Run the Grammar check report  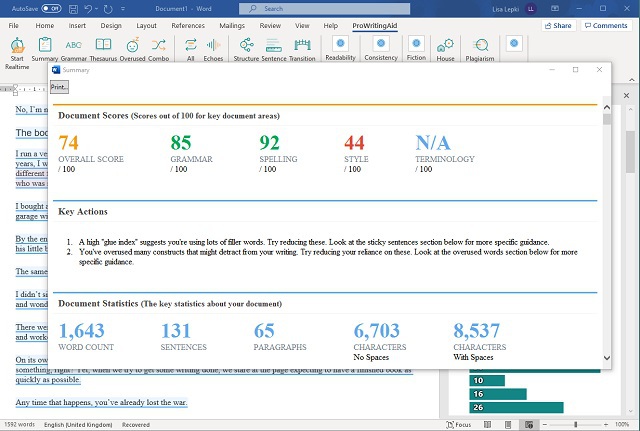coord(73,49)
